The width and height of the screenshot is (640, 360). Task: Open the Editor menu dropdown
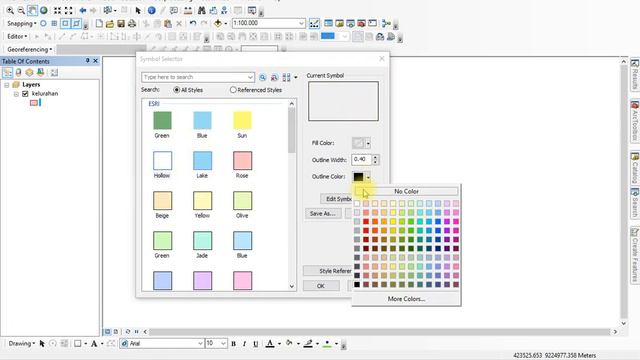(x=17, y=37)
